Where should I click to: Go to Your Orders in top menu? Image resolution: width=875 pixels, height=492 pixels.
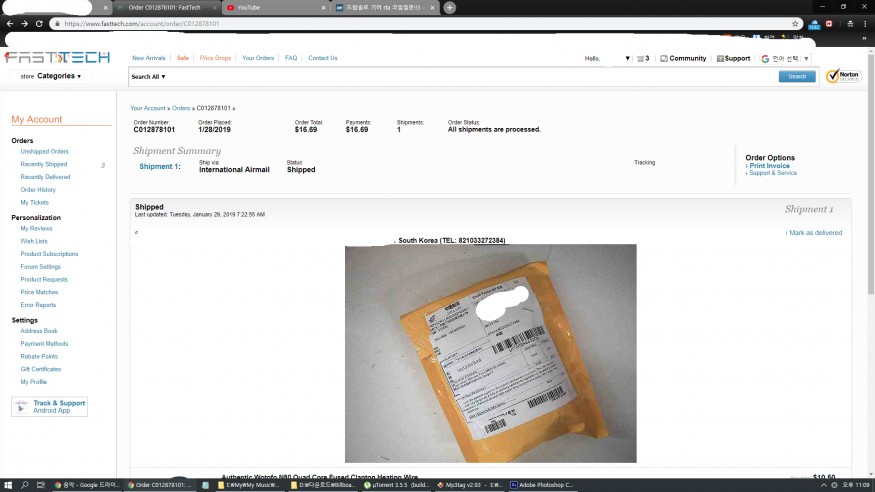point(258,58)
